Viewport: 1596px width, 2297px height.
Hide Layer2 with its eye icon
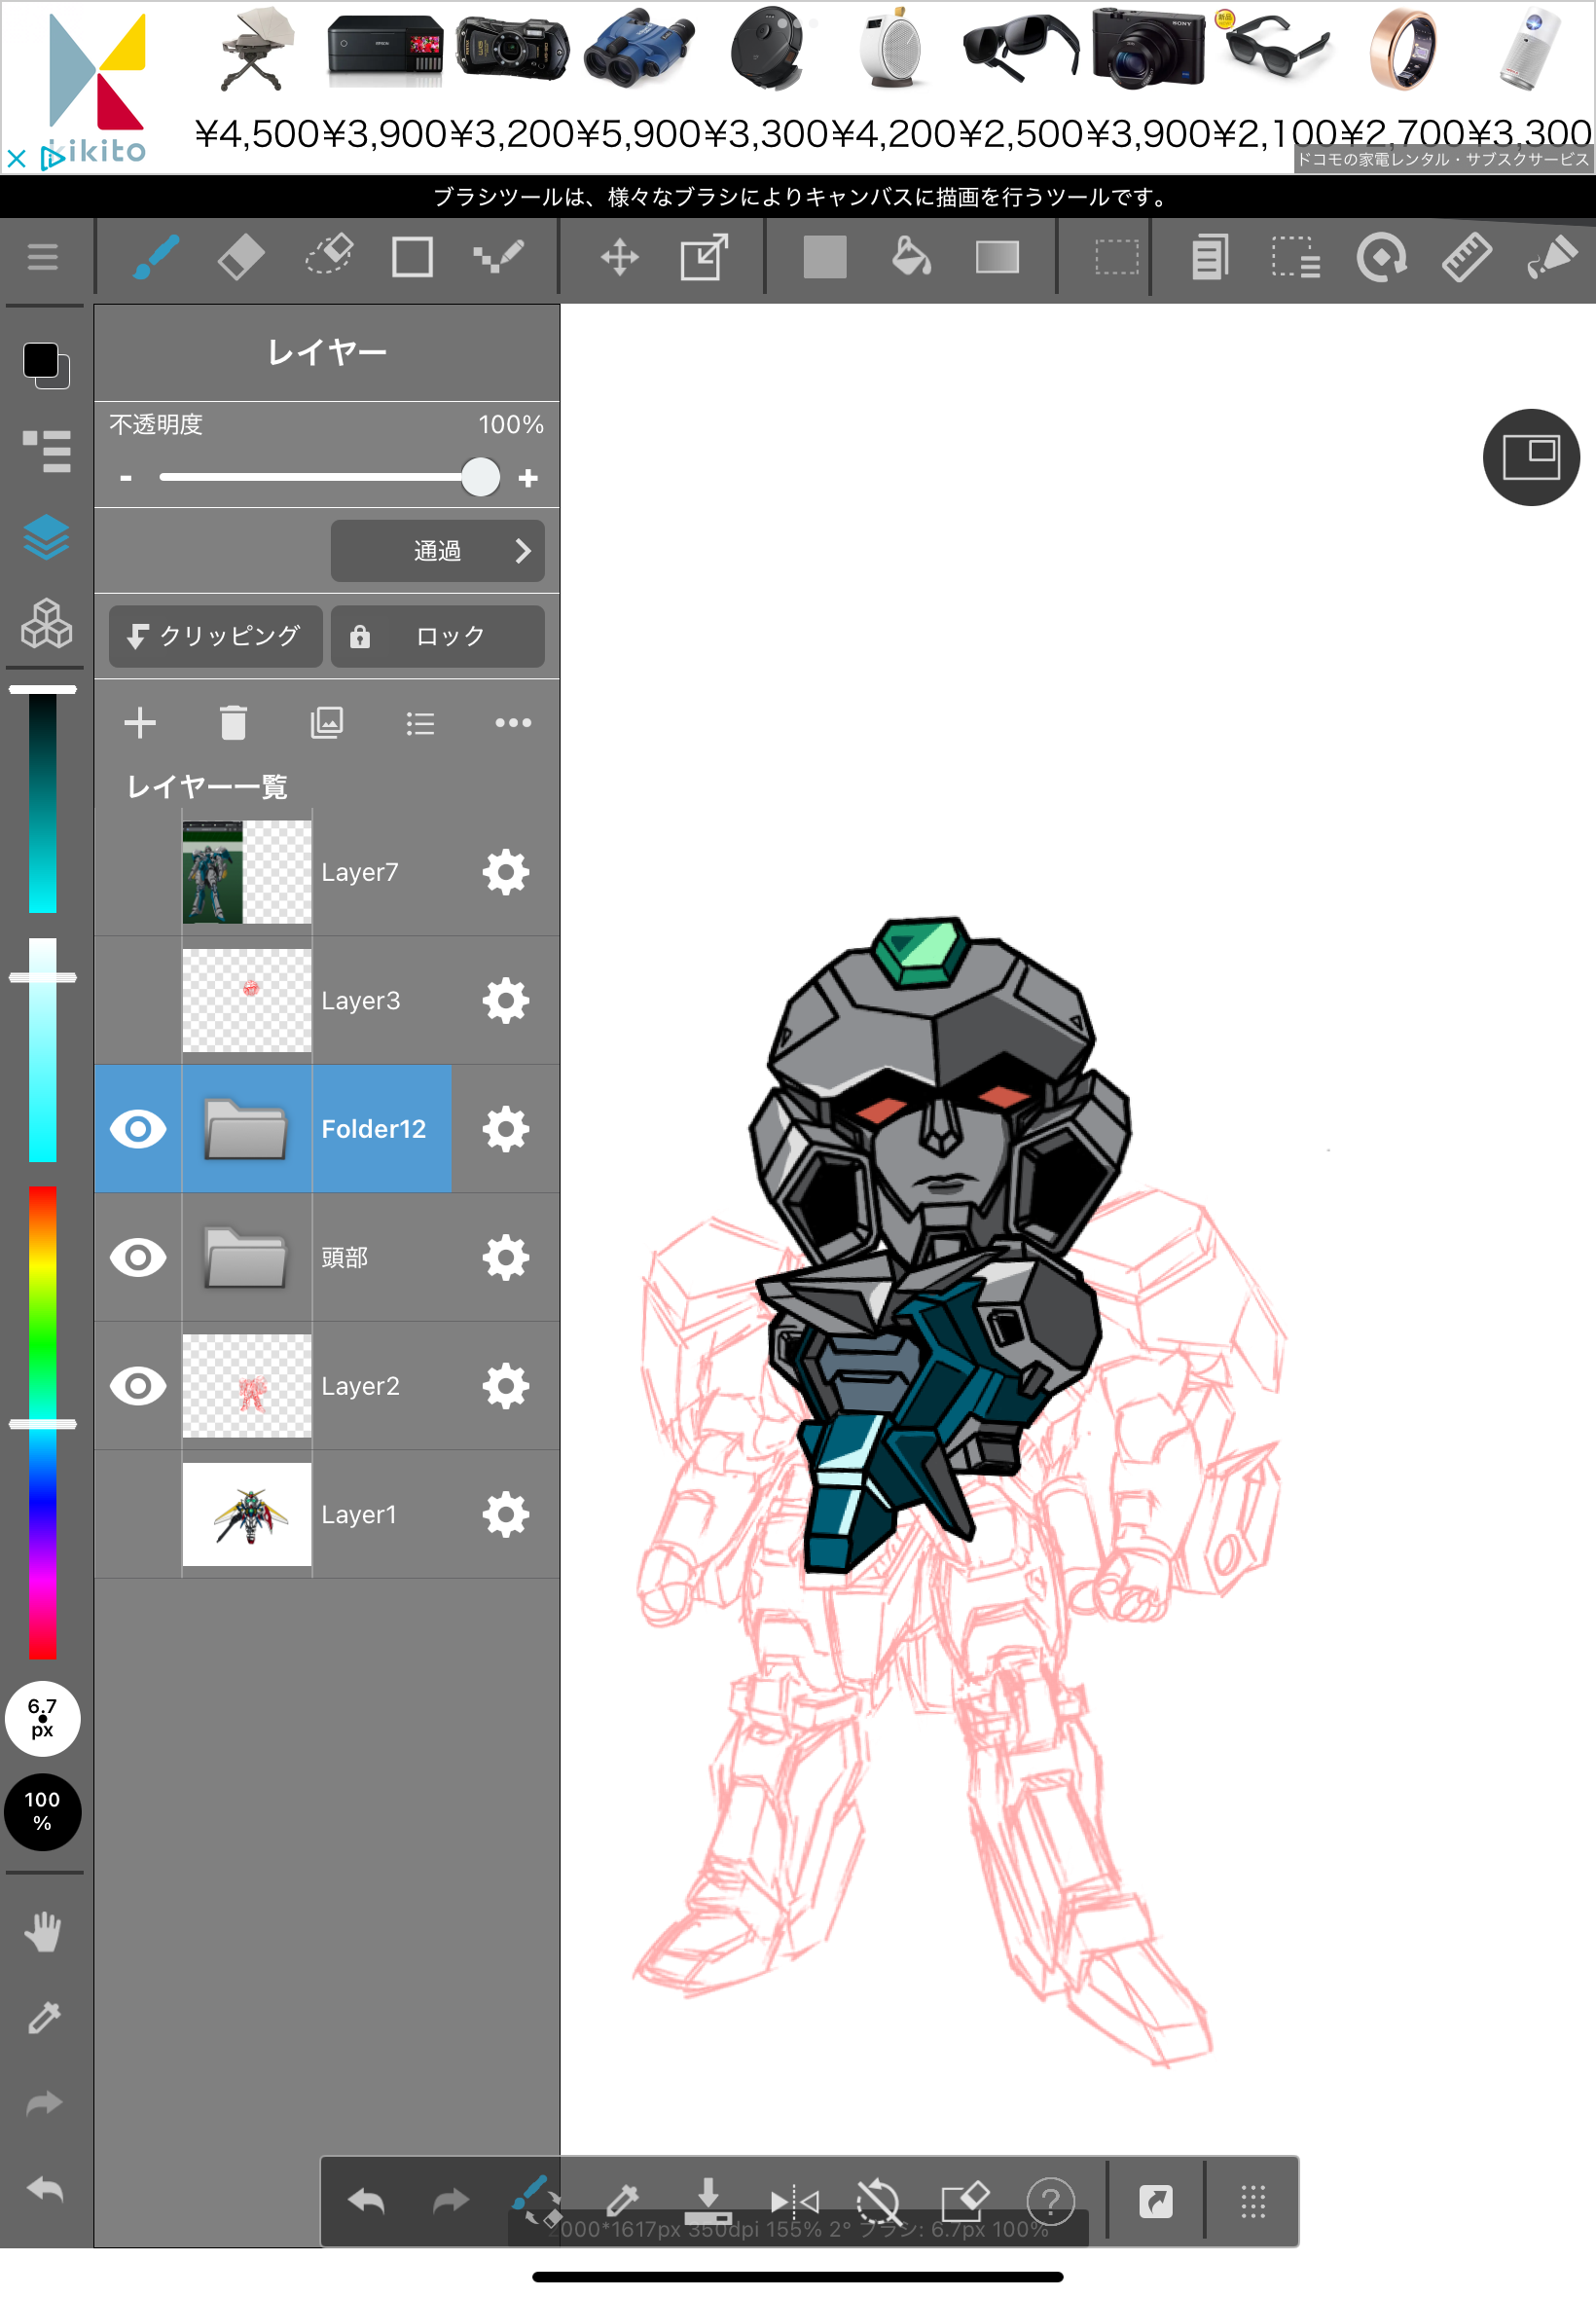point(138,1386)
